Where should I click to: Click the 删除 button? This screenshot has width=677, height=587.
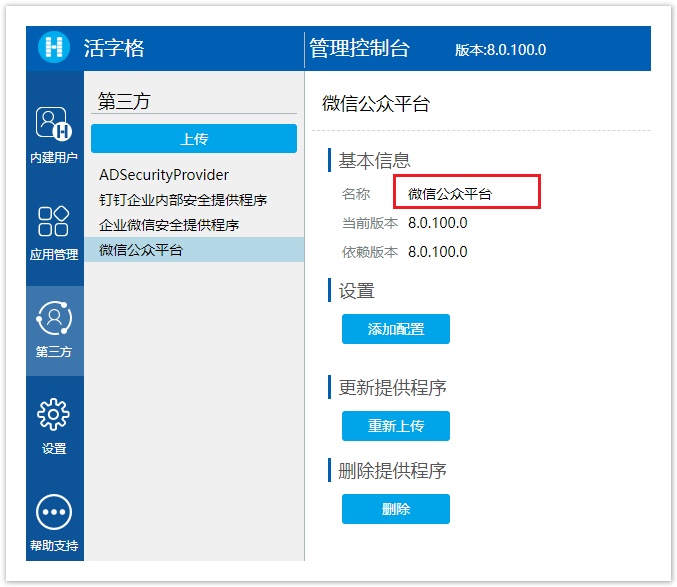point(395,509)
